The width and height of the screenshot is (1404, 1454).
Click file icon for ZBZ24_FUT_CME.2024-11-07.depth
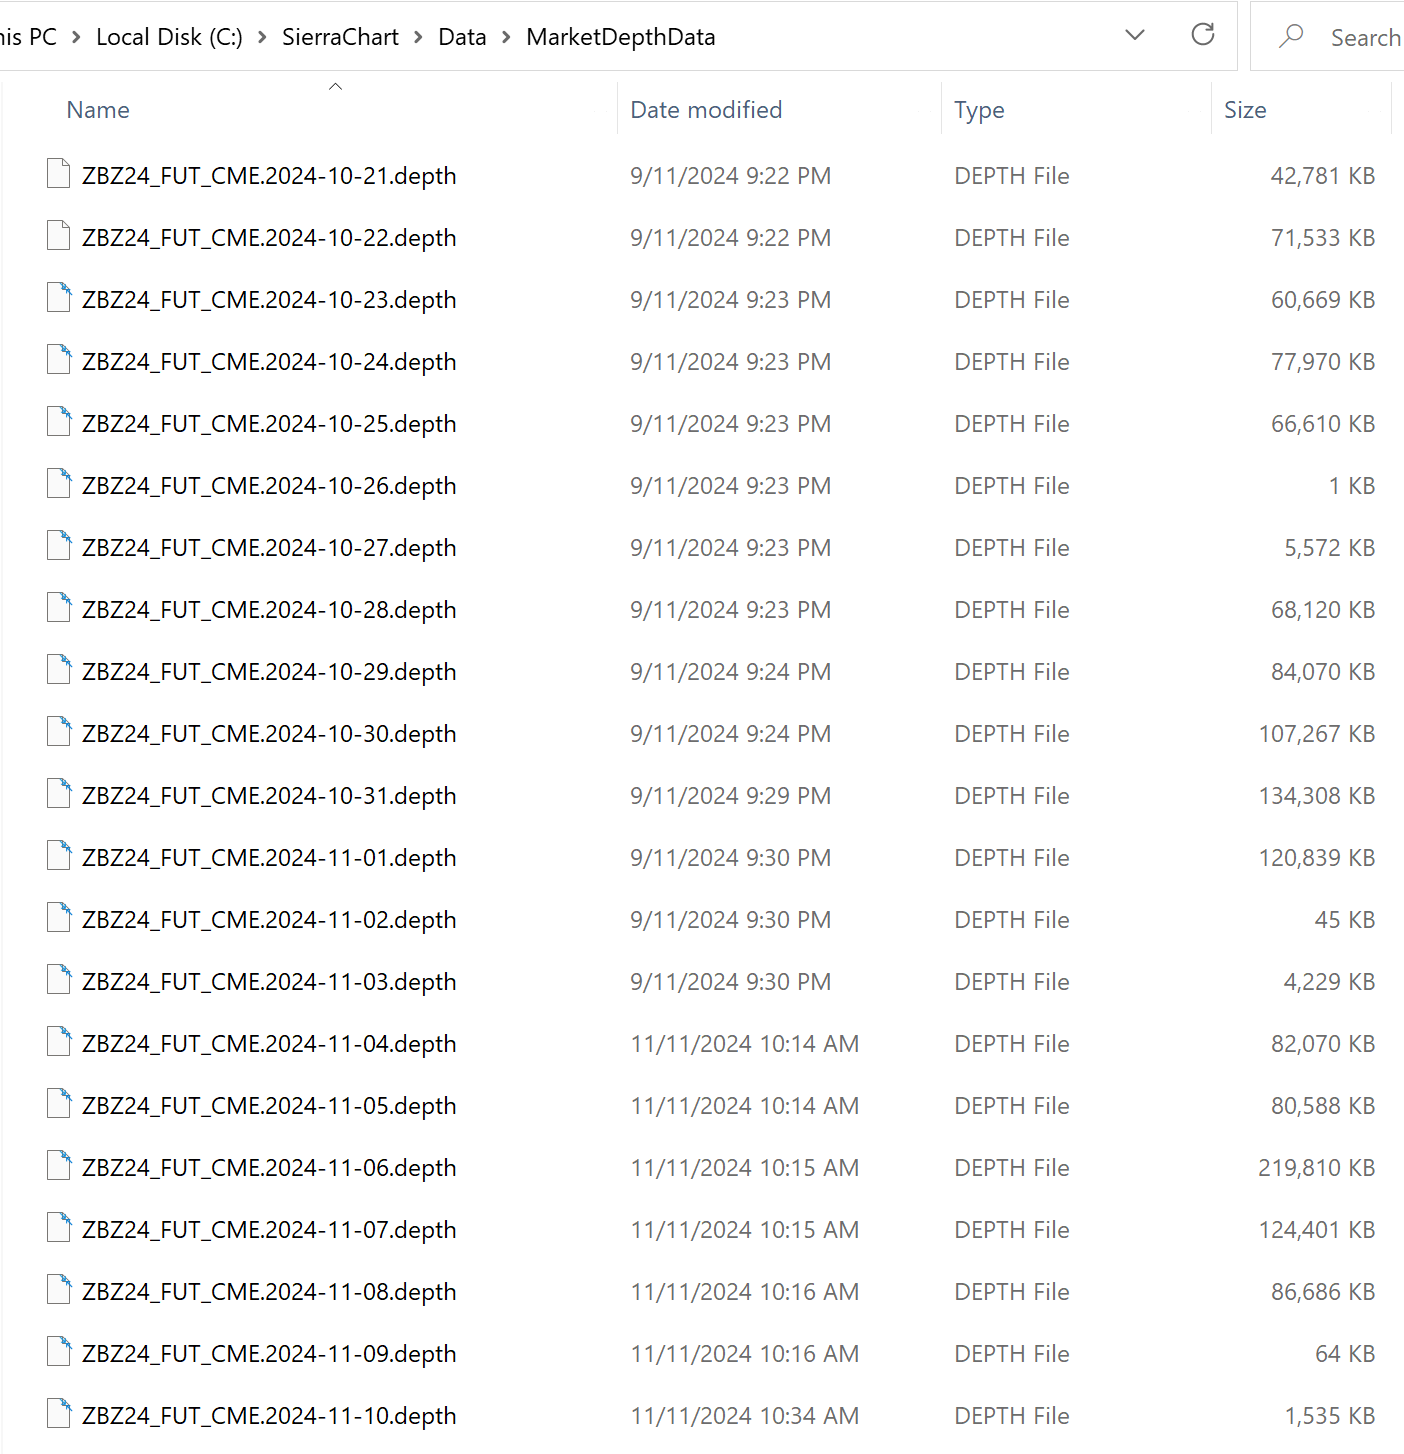pos(59,1228)
